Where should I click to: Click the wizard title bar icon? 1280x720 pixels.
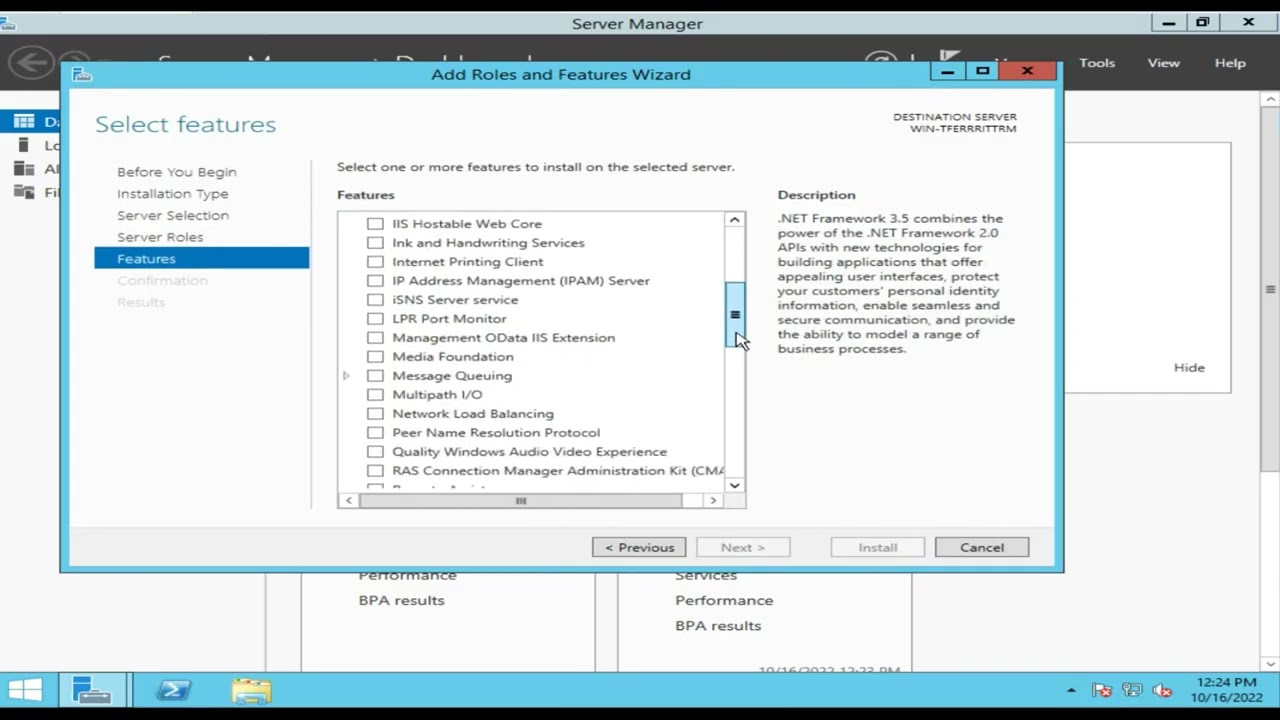(82, 74)
